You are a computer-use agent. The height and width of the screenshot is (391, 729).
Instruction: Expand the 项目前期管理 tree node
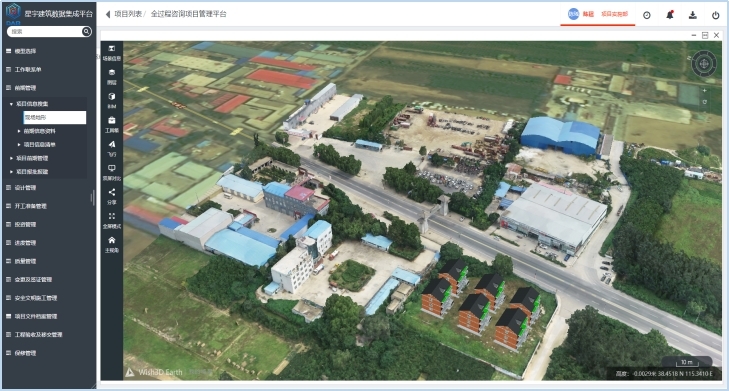[x=11, y=158]
